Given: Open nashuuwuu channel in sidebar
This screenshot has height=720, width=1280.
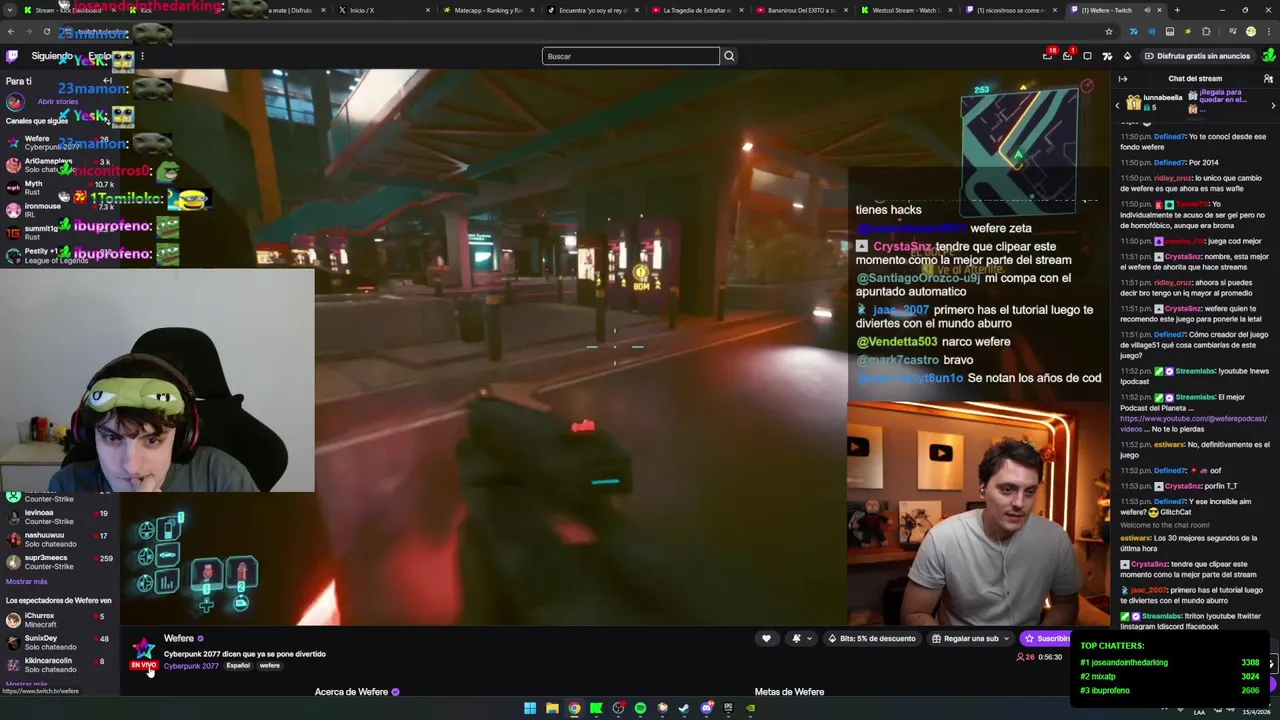Looking at the screenshot, I should pos(60,539).
